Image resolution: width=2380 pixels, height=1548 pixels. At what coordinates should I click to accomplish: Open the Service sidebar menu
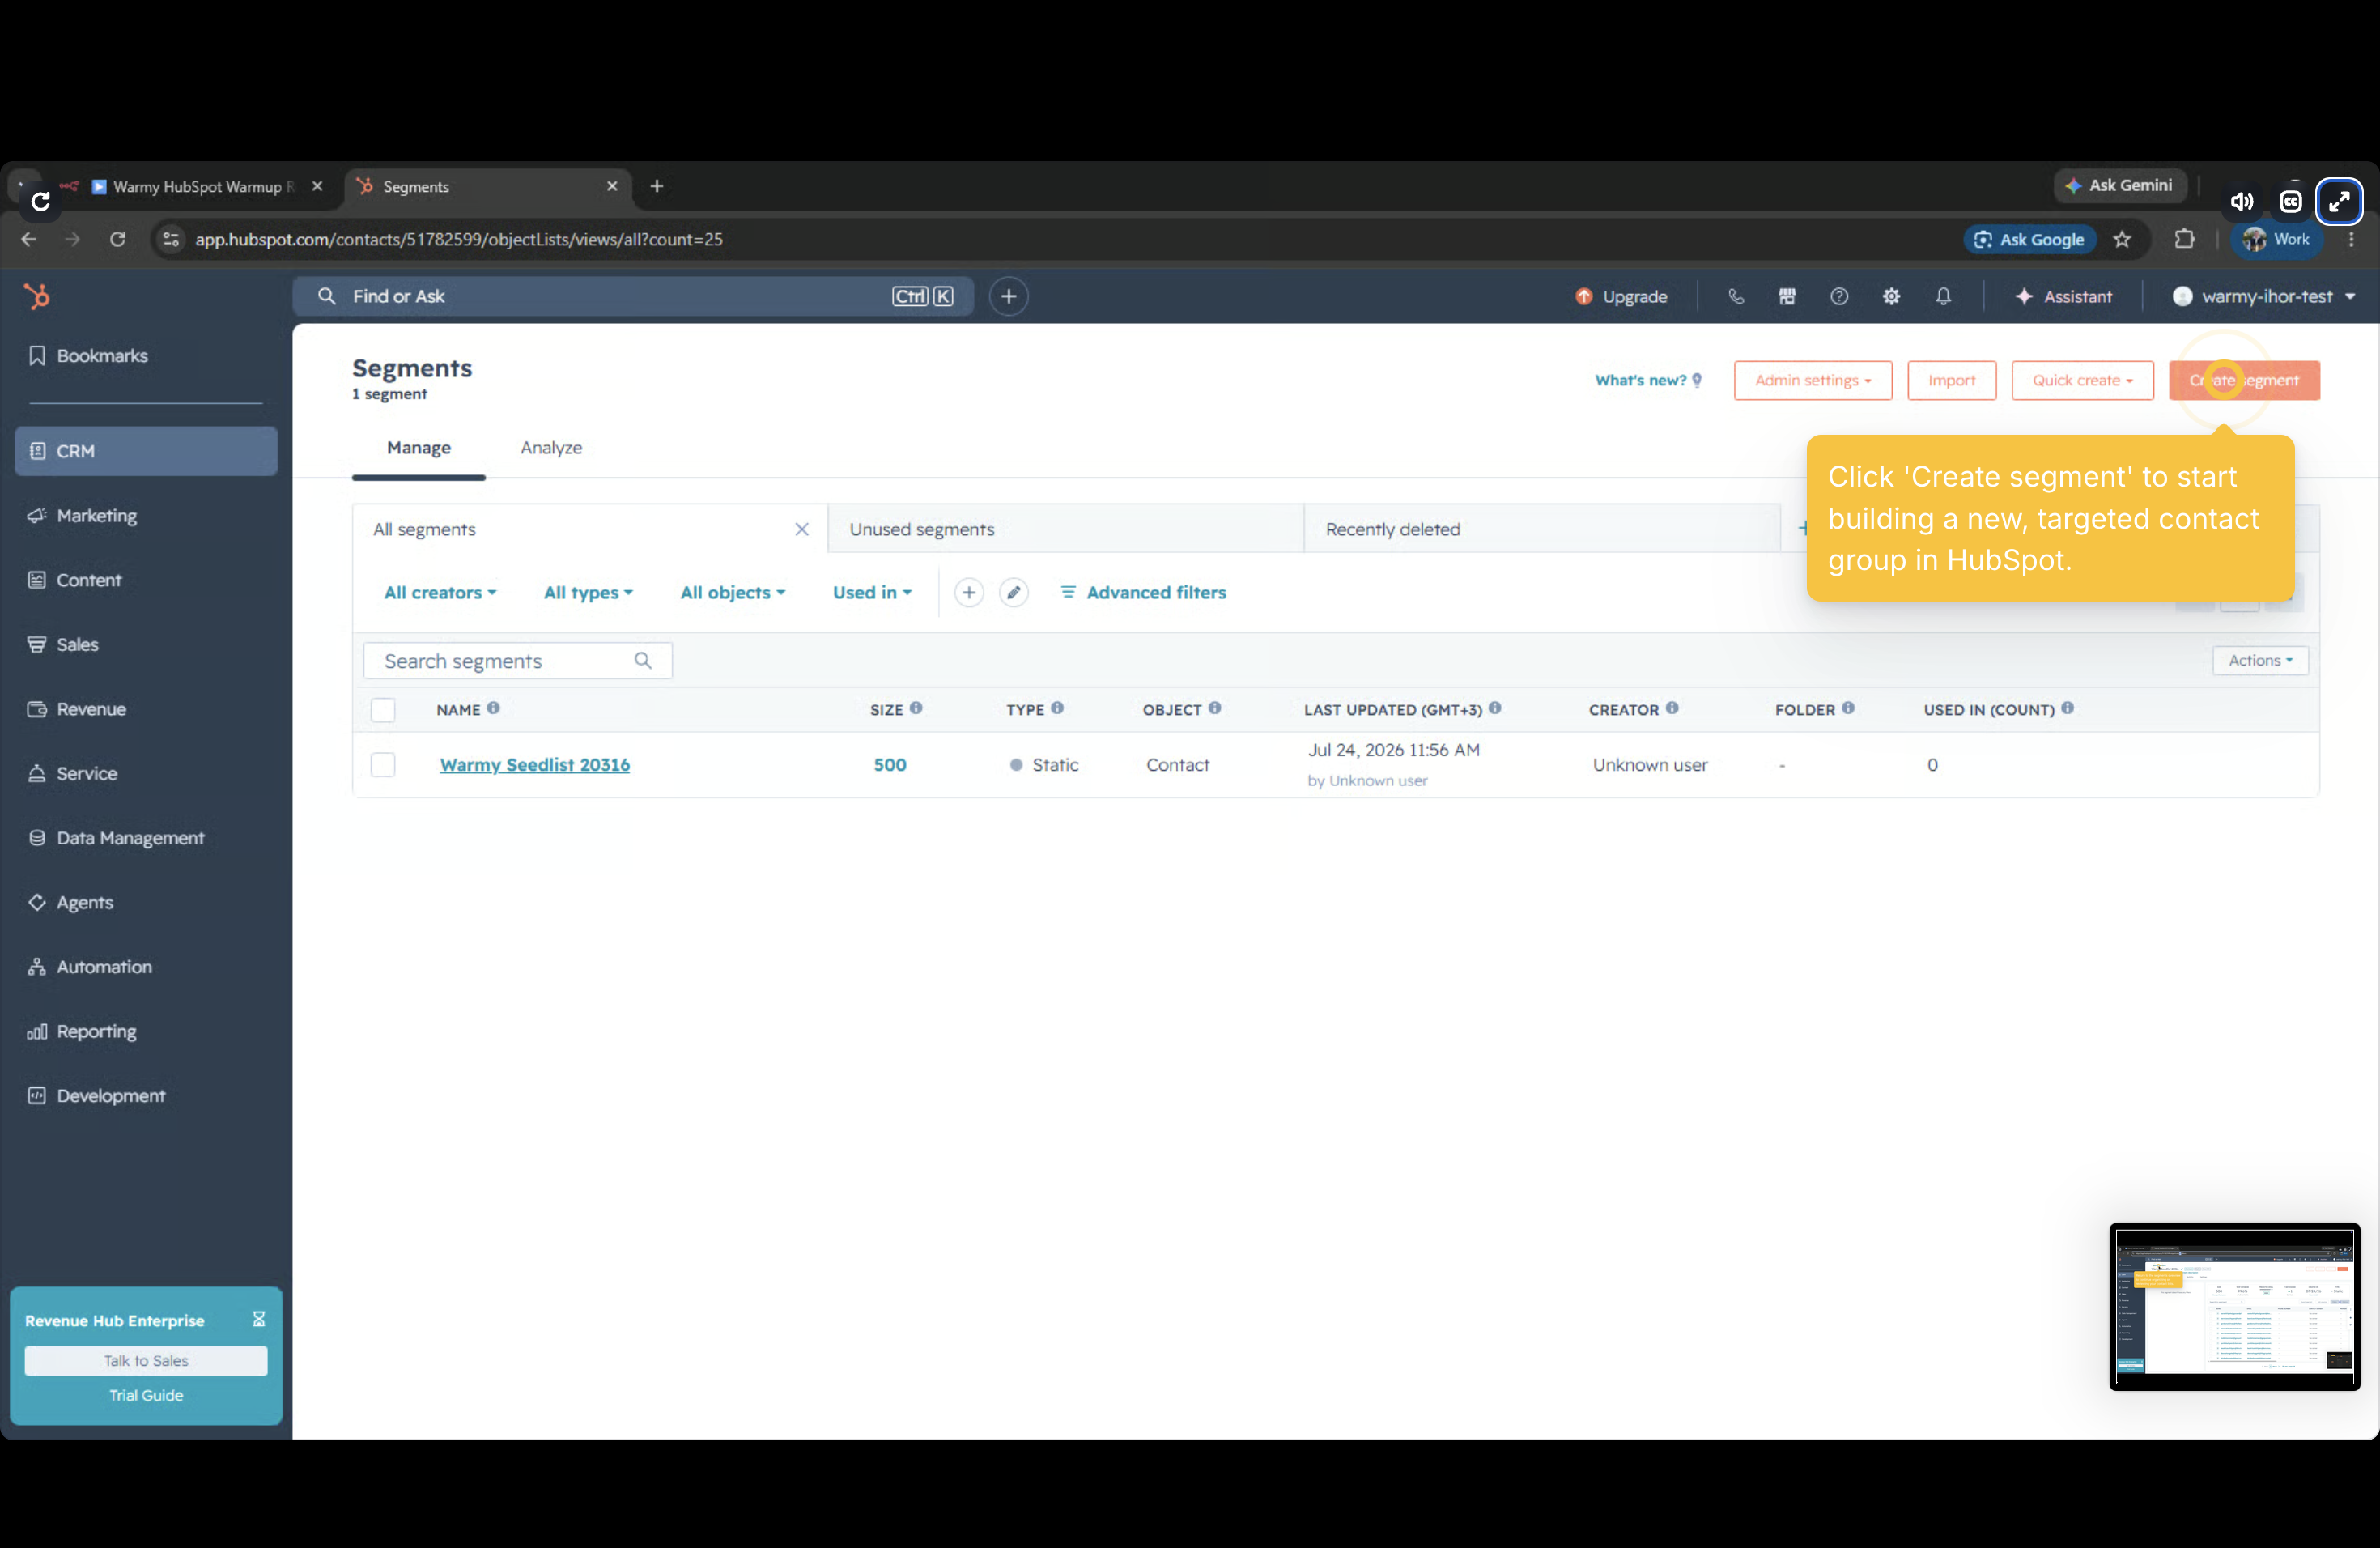73,774
